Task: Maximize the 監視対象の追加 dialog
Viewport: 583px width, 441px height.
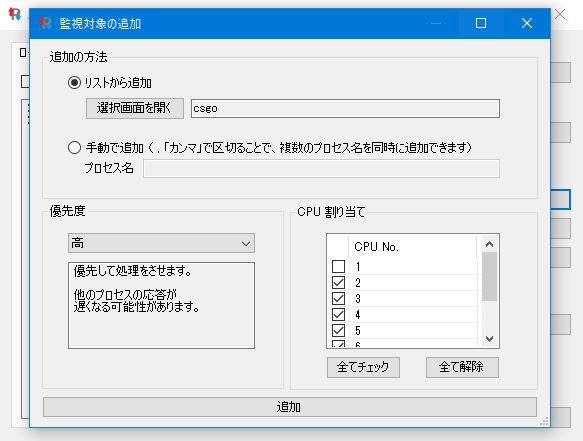Action: click(x=481, y=23)
